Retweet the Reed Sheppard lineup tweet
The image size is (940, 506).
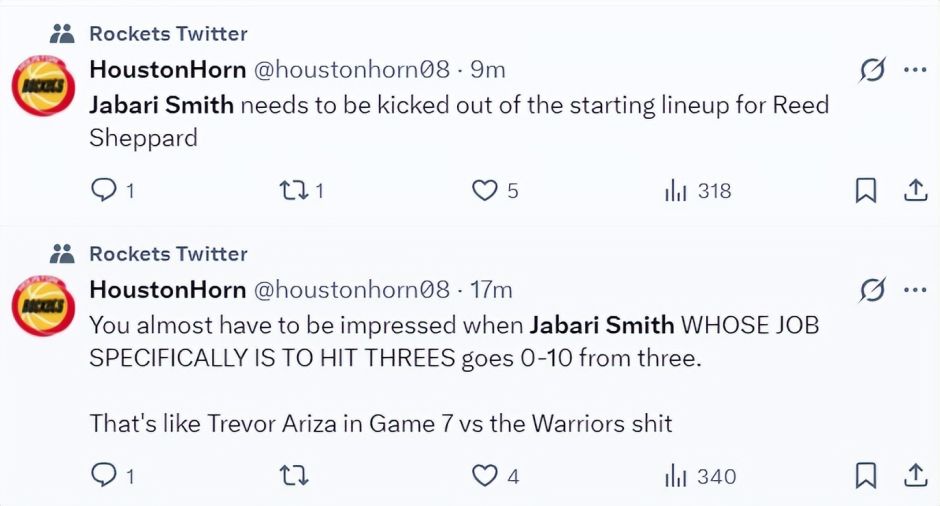click(294, 190)
